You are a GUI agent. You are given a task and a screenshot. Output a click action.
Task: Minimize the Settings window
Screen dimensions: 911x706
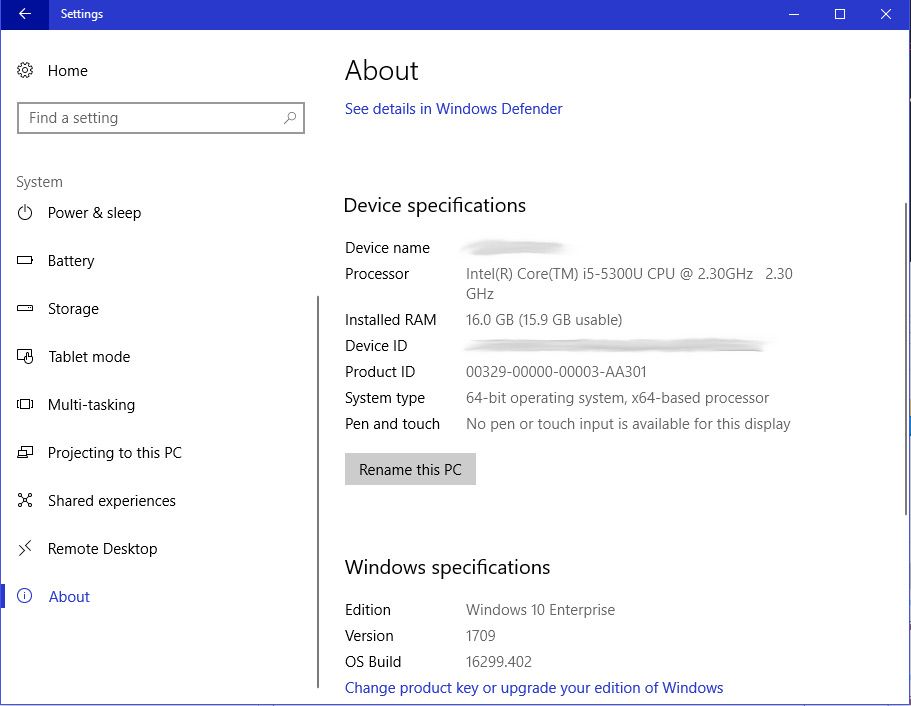point(794,14)
